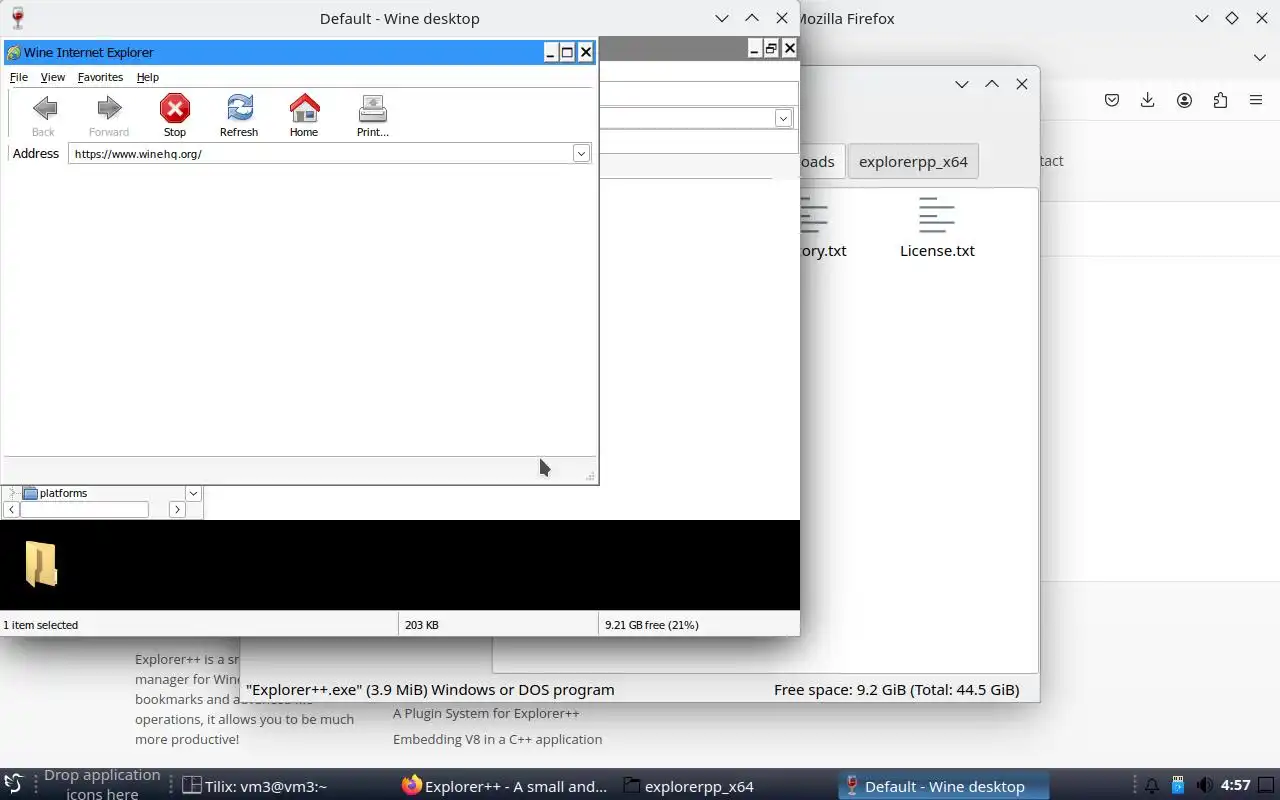Grab the Internet Explorer window resize grip
Image resolution: width=1280 pixels, height=800 pixels.
coord(589,477)
